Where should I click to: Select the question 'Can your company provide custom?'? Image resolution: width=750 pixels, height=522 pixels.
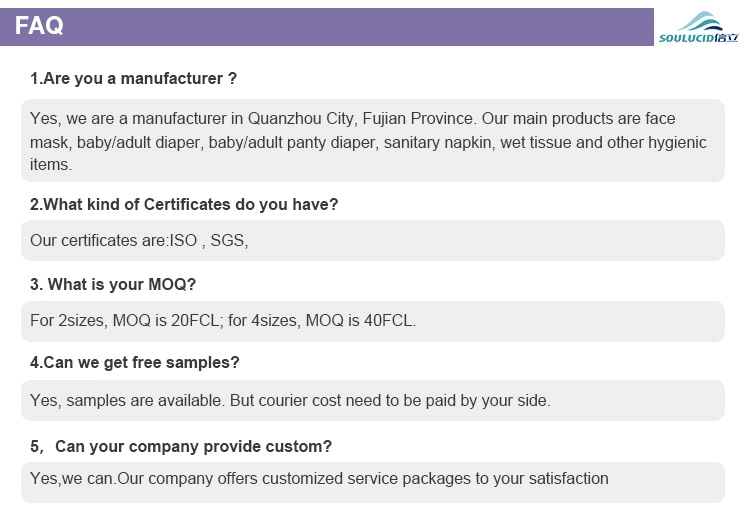tap(181, 446)
